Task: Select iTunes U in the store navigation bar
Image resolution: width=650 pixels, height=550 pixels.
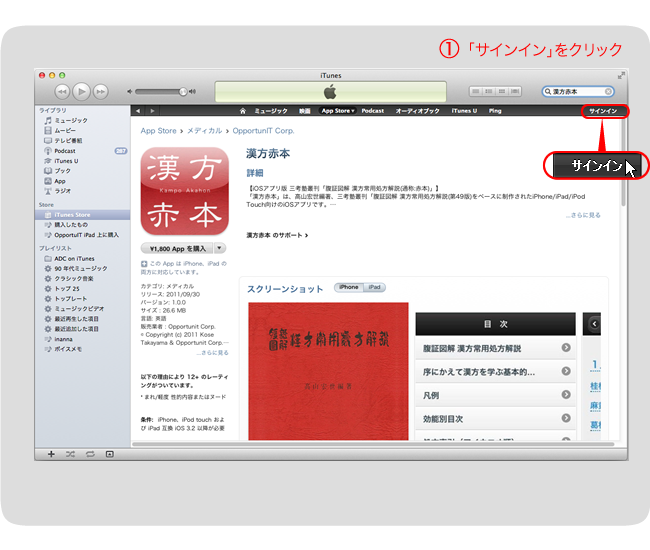Action: click(x=463, y=110)
